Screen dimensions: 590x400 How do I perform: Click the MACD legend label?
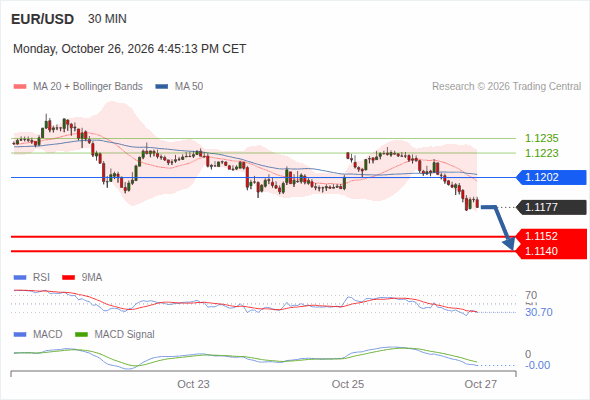pyautogui.click(x=48, y=335)
